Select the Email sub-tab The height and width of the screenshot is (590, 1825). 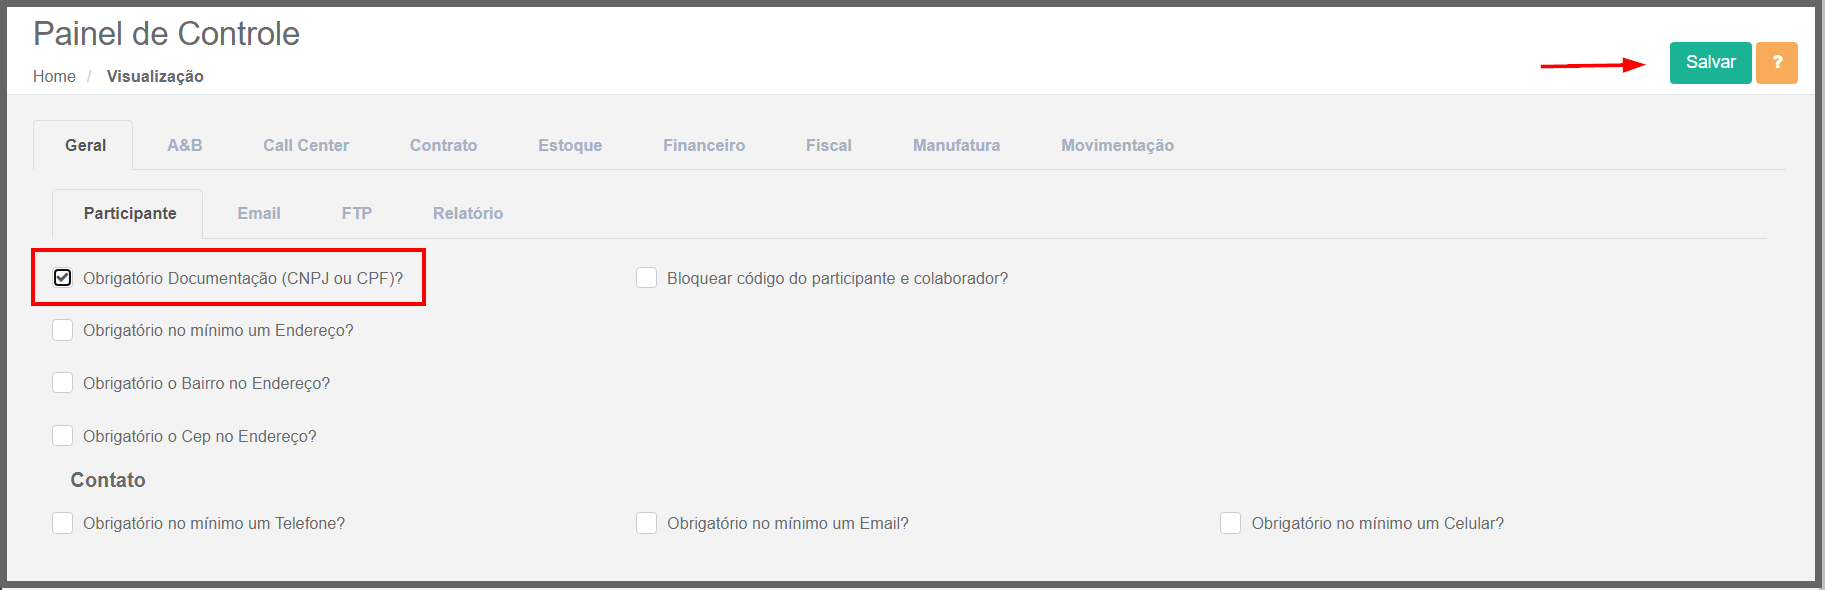point(259,213)
